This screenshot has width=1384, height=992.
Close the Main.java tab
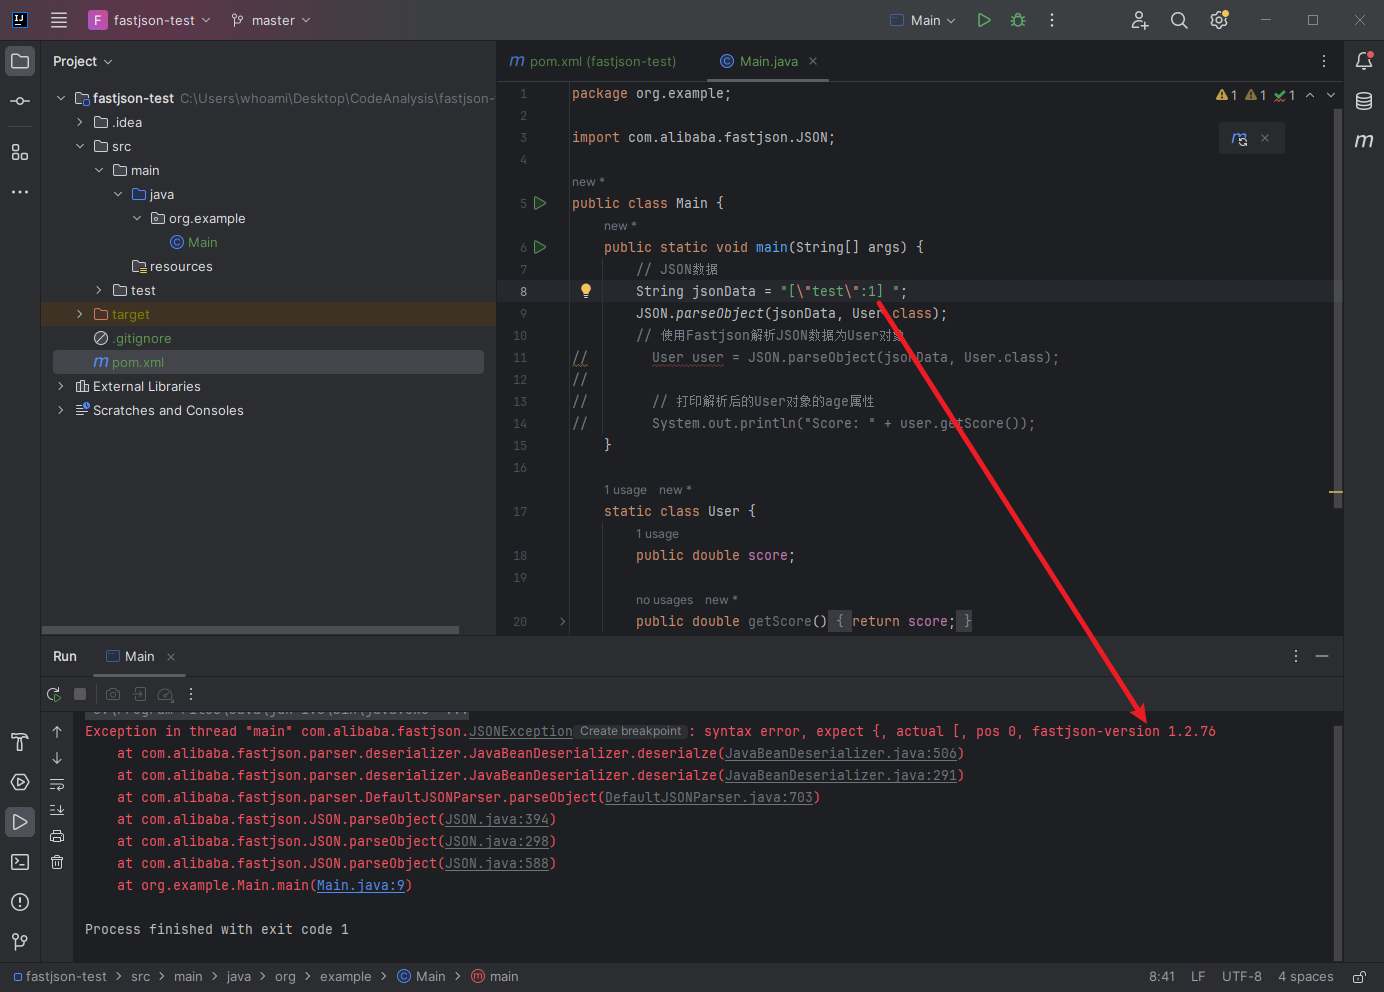coord(813,61)
